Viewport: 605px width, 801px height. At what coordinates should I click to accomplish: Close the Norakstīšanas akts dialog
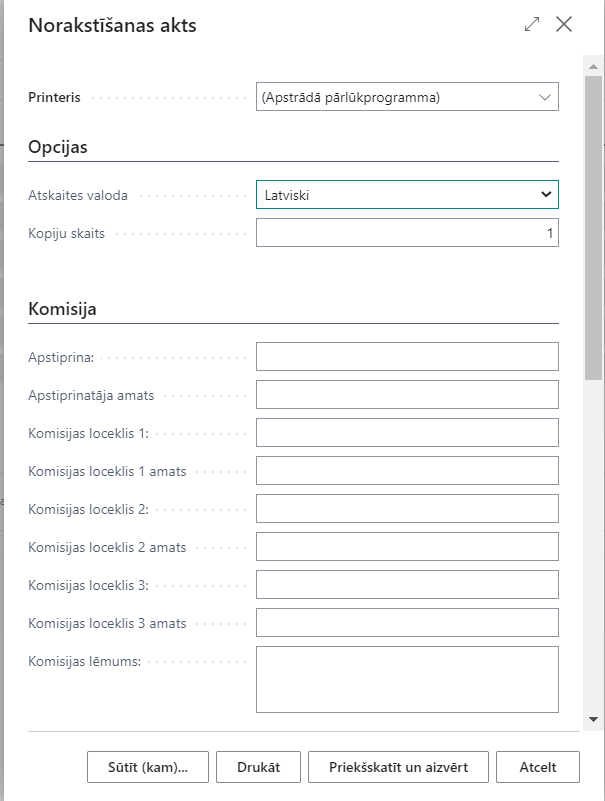(564, 25)
